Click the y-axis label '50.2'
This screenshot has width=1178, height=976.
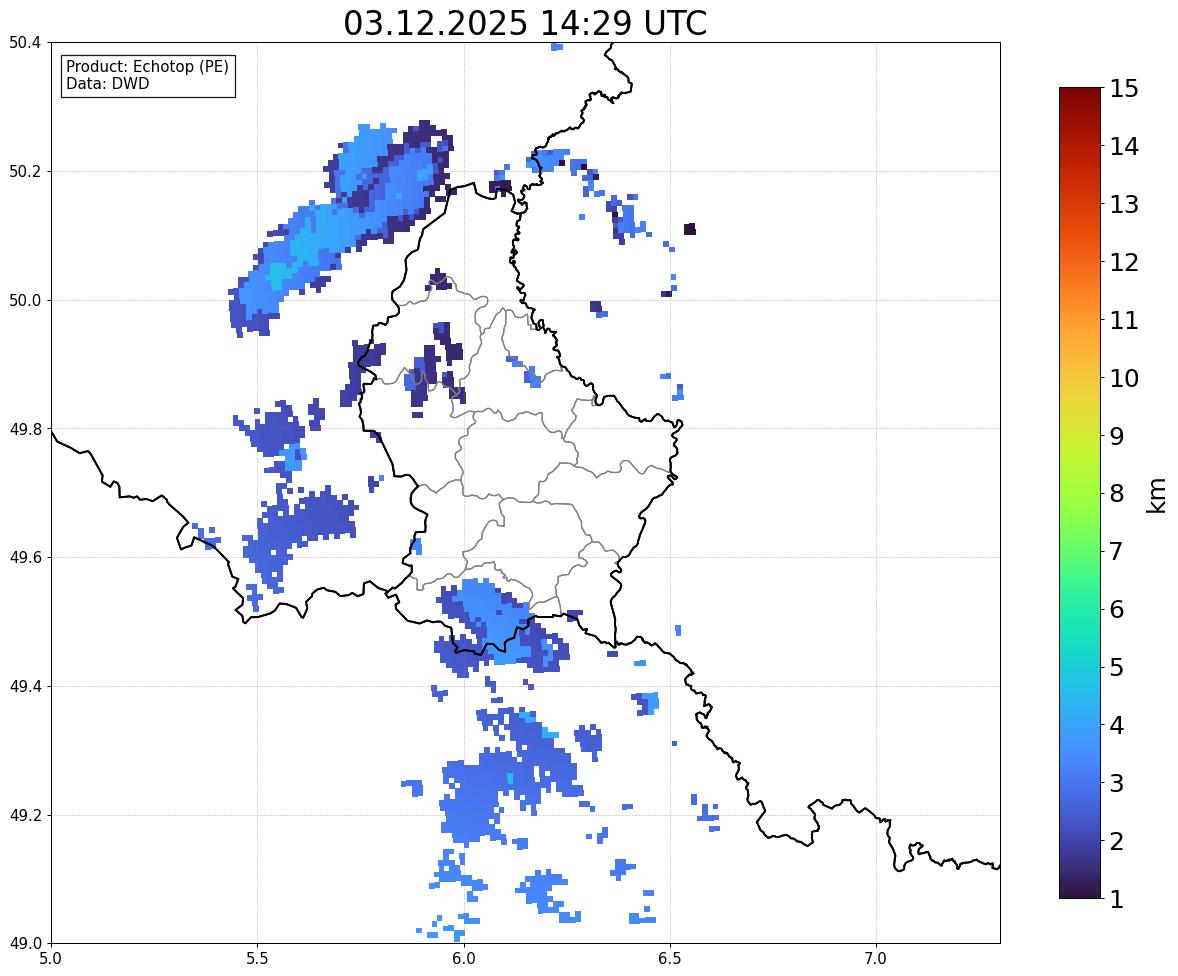click(x=25, y=171)
